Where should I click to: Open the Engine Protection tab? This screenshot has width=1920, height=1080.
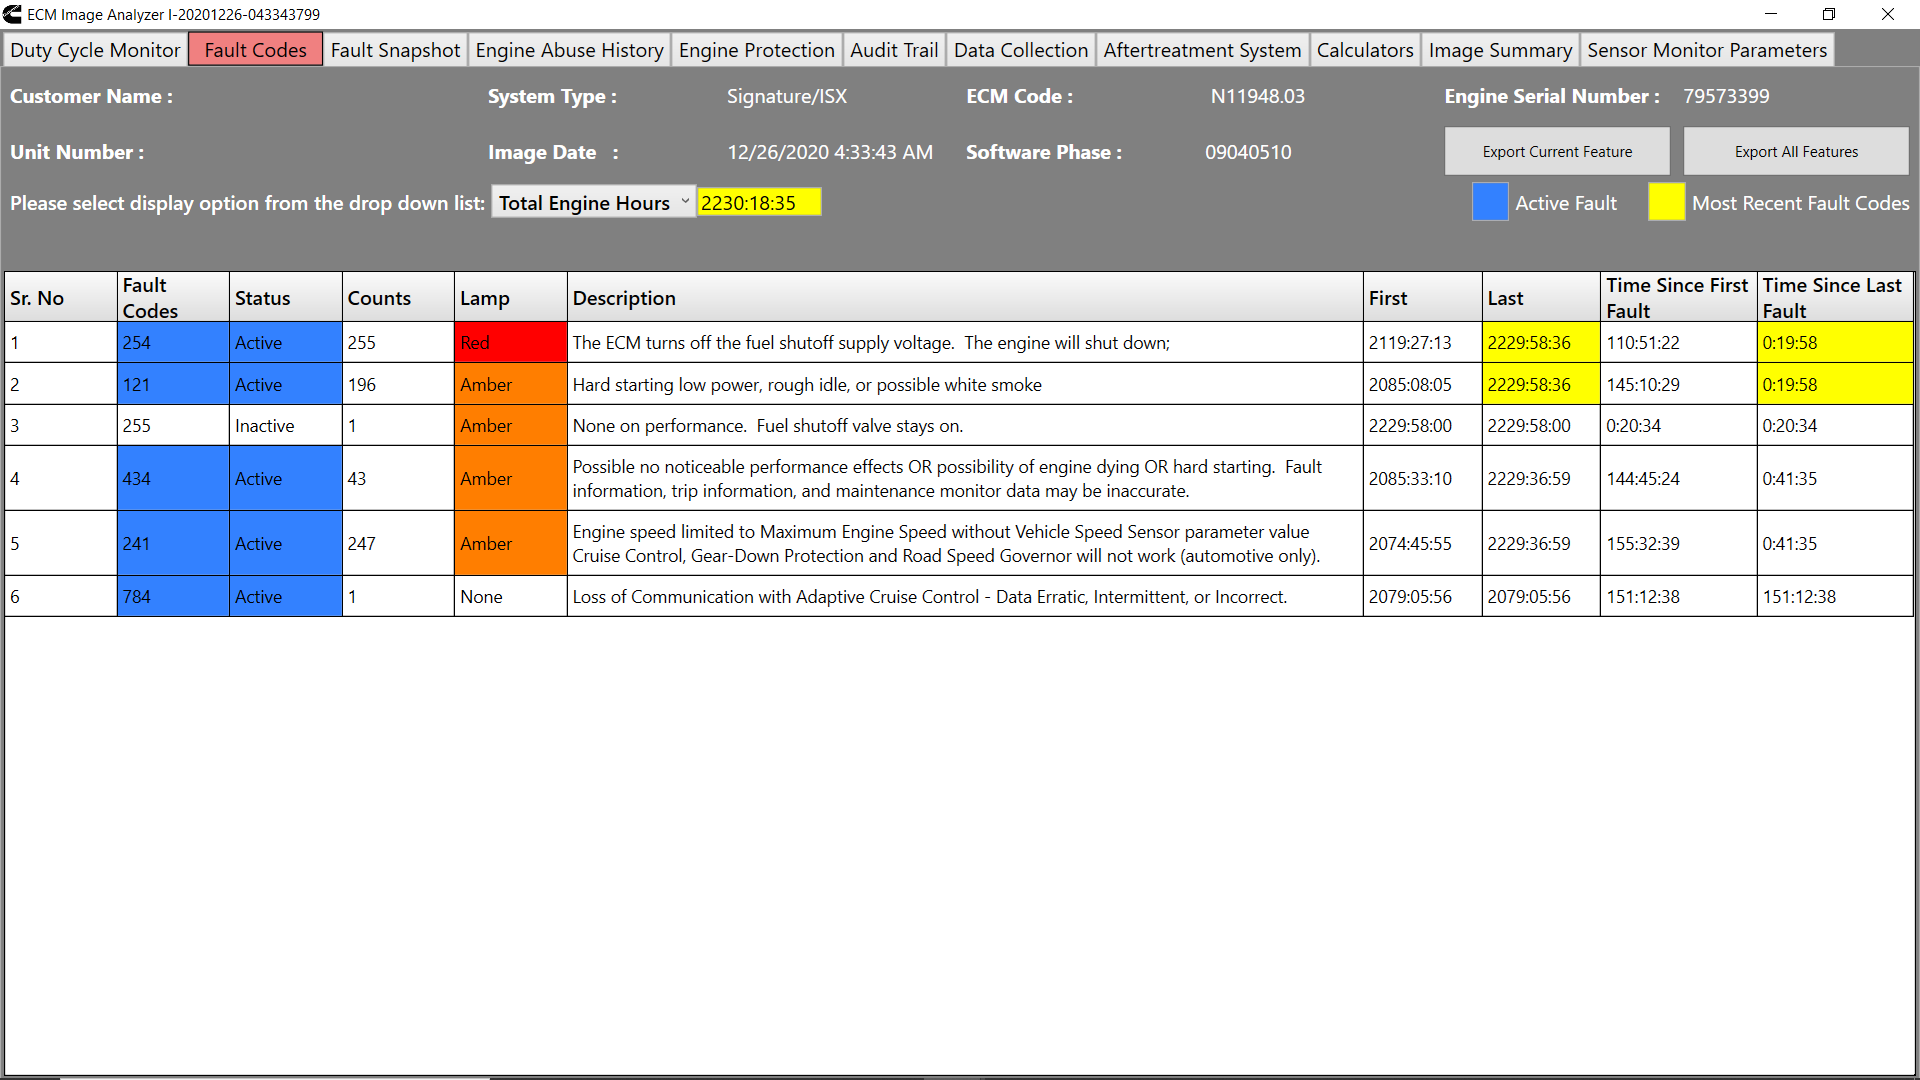756,49
